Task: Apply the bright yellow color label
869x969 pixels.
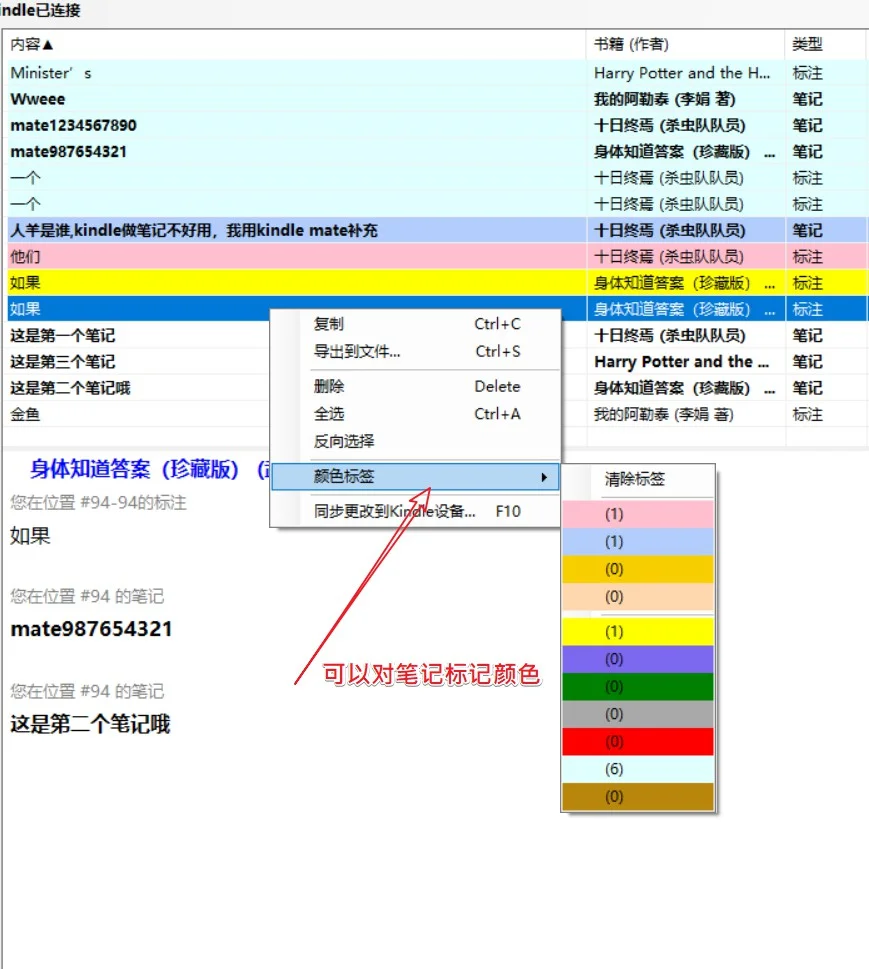Action: 638,632
